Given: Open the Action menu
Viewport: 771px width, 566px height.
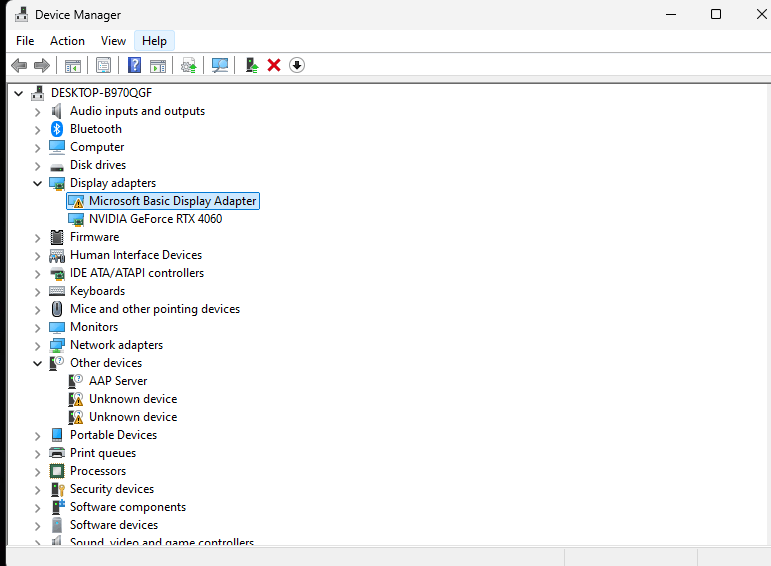Looking at the screenshot, I should pos(67,41).
